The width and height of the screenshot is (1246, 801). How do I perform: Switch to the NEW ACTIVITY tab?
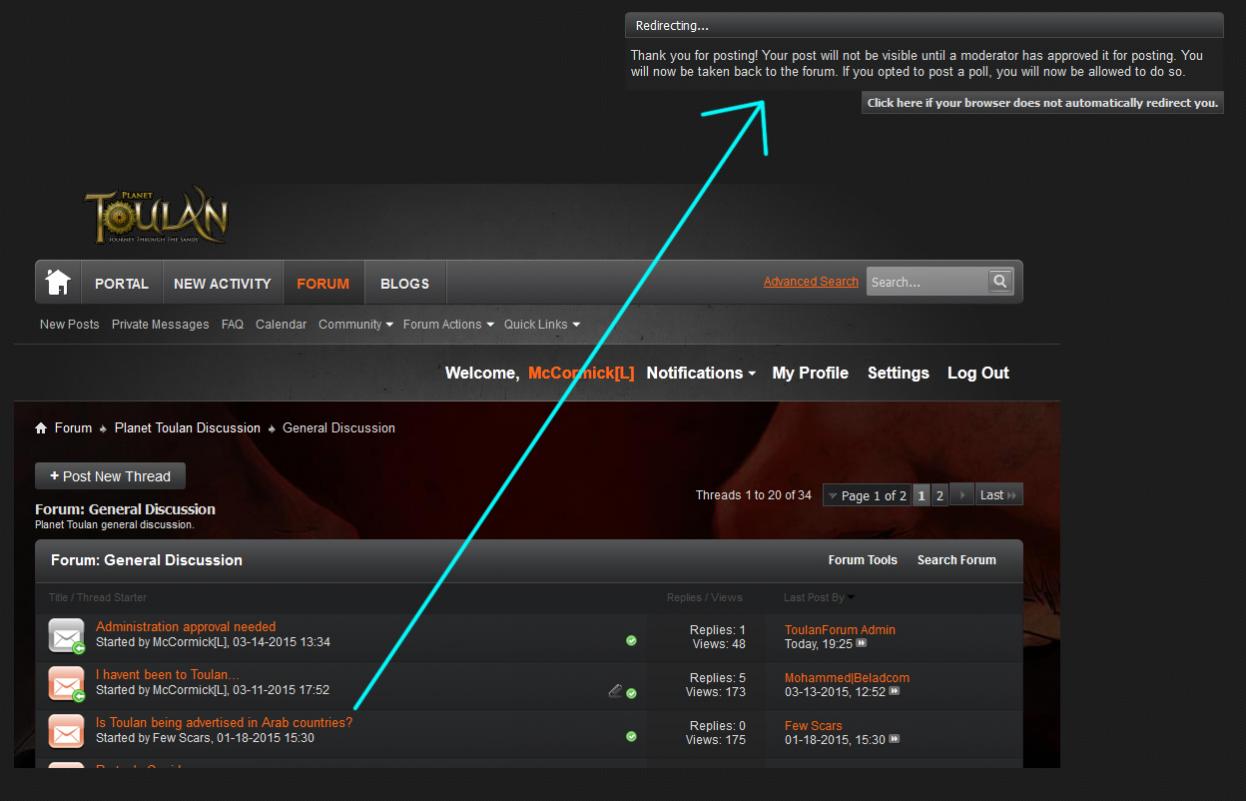click(x=222, y=283)
